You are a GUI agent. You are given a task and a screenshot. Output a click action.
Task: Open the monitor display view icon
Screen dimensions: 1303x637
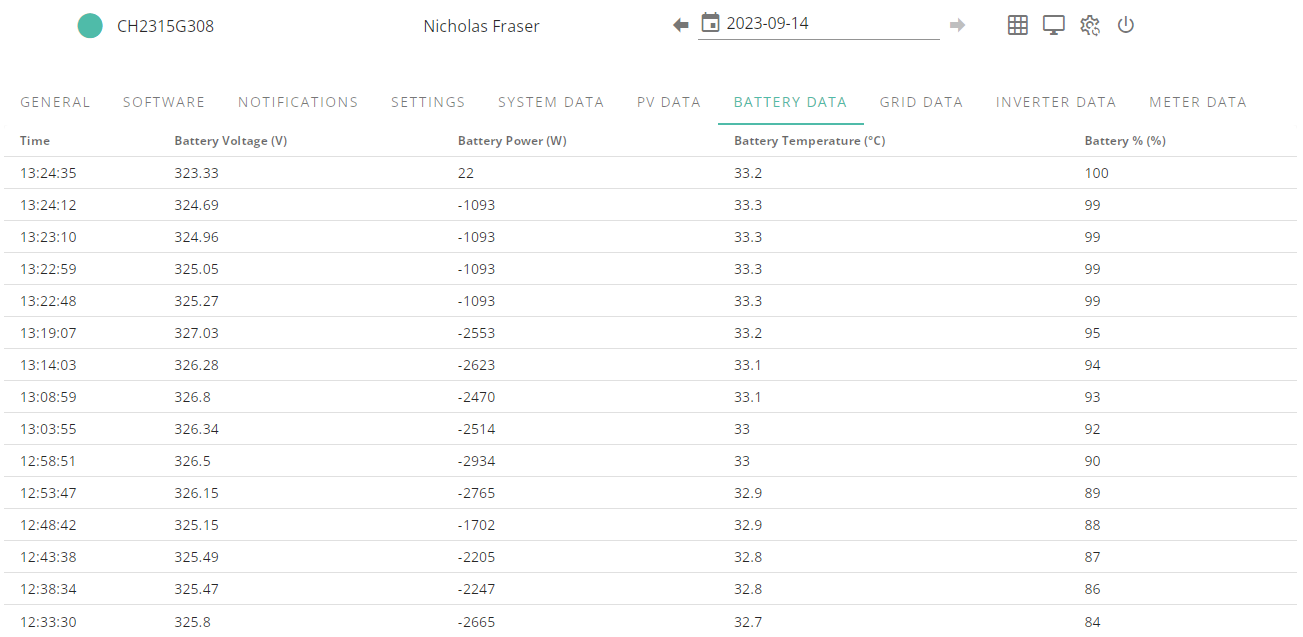1054,25
